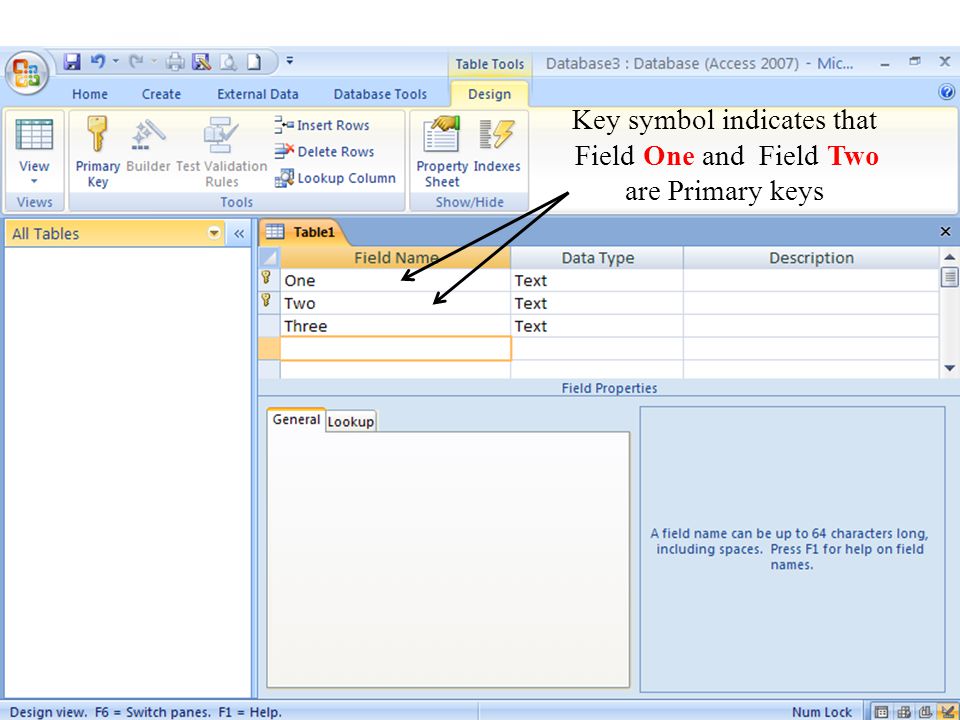The width and height of the screenshot is (960, 720).
Task: Show the Indexes window
Action: click(497, 146)
